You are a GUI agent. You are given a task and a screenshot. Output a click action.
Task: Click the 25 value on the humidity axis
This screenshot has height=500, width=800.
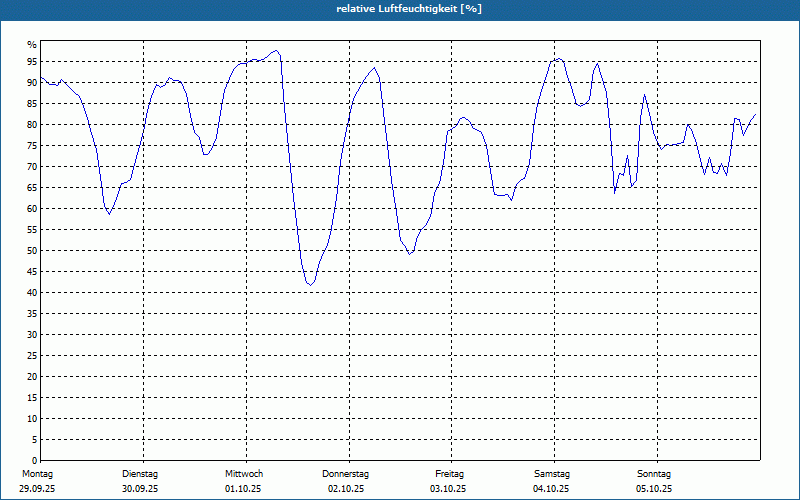tap(32, 356)
